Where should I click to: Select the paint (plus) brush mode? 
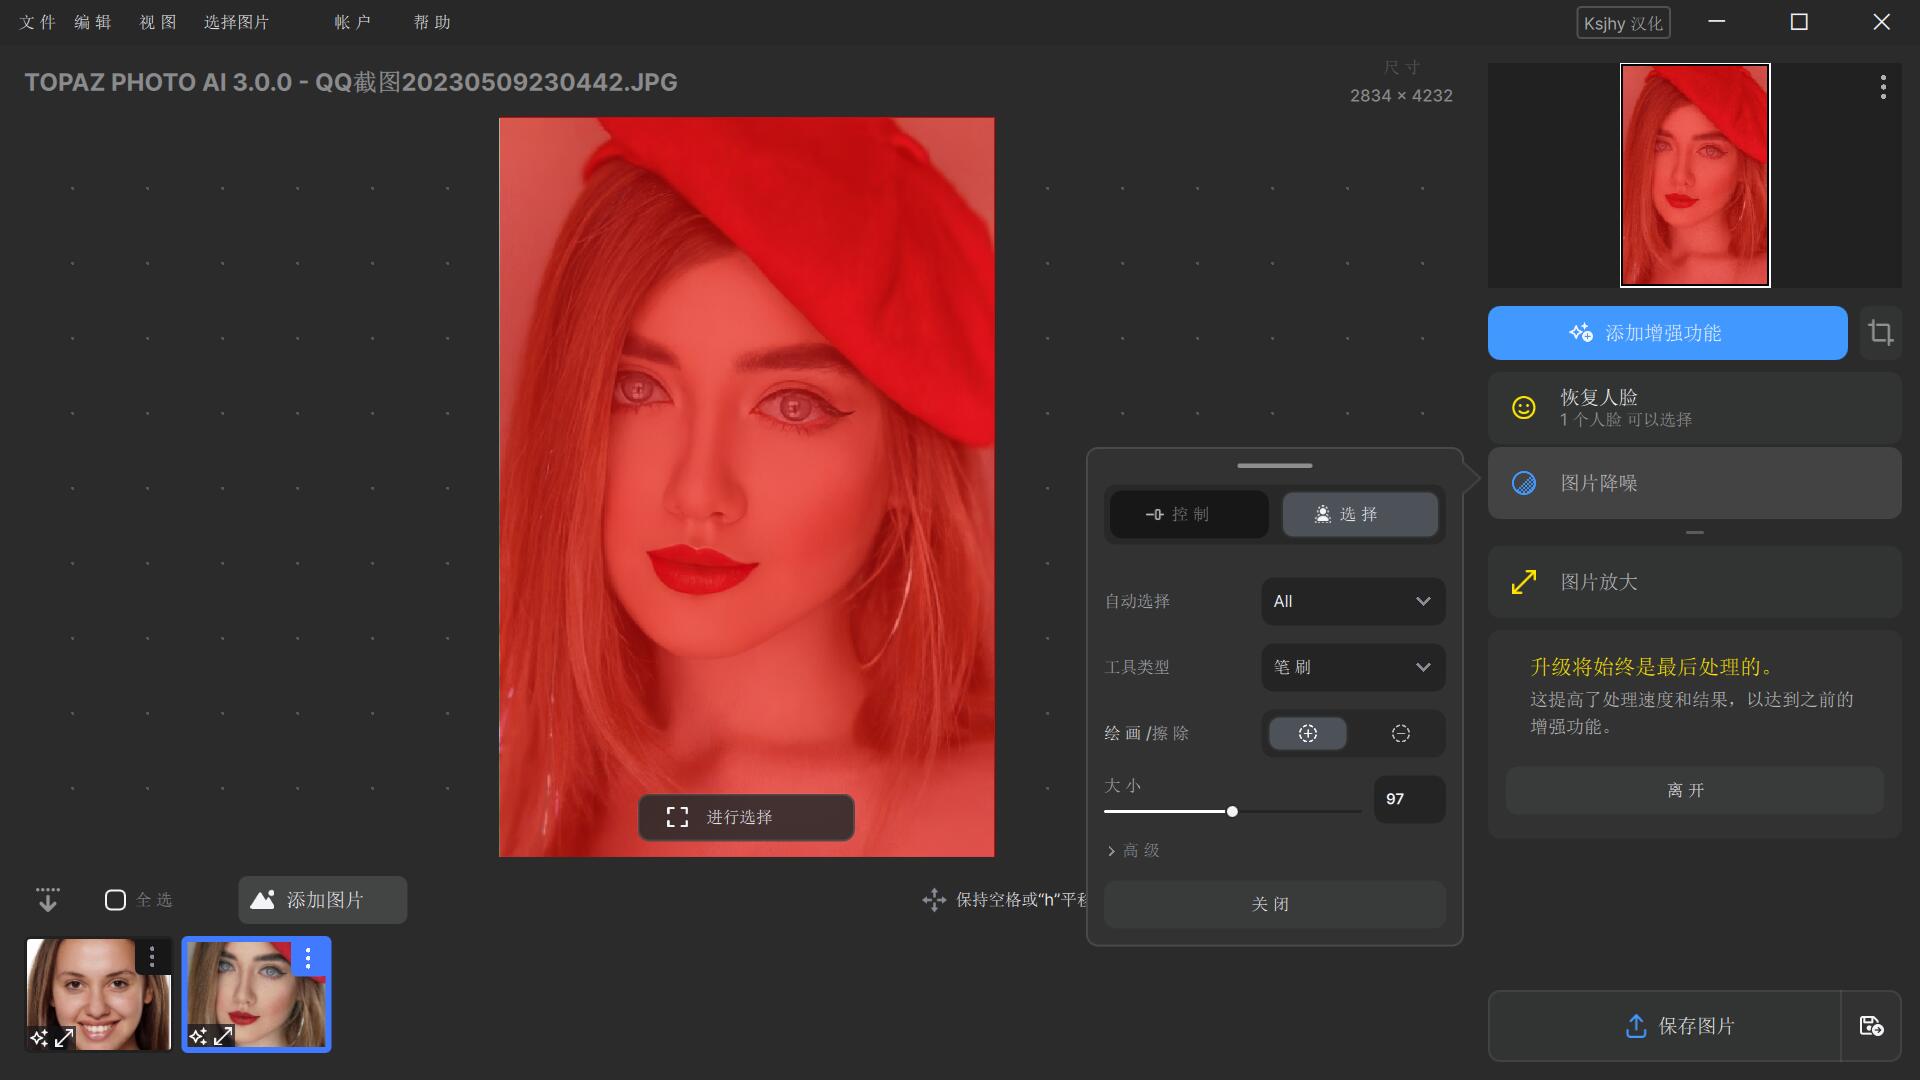[1307, 734]
